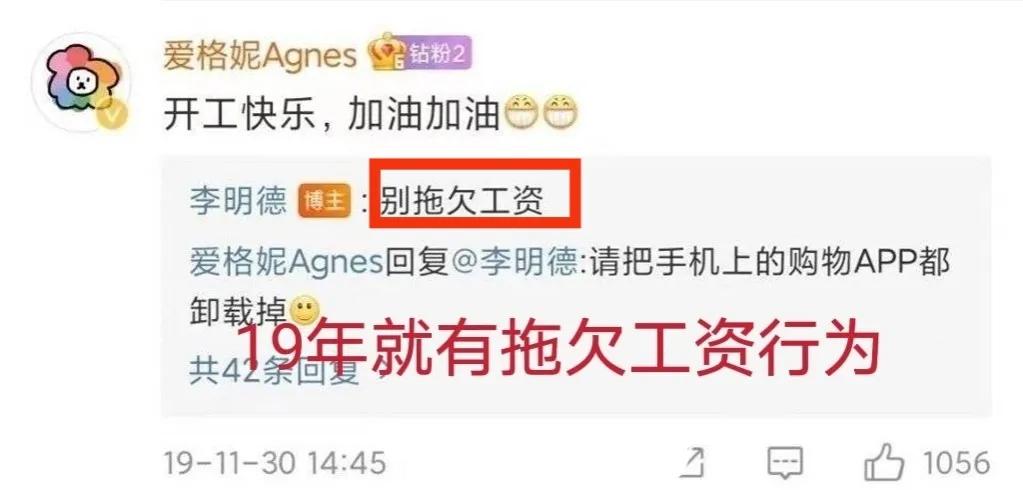Open the 爱格妮Agnes username at the top

coord(260,55)
